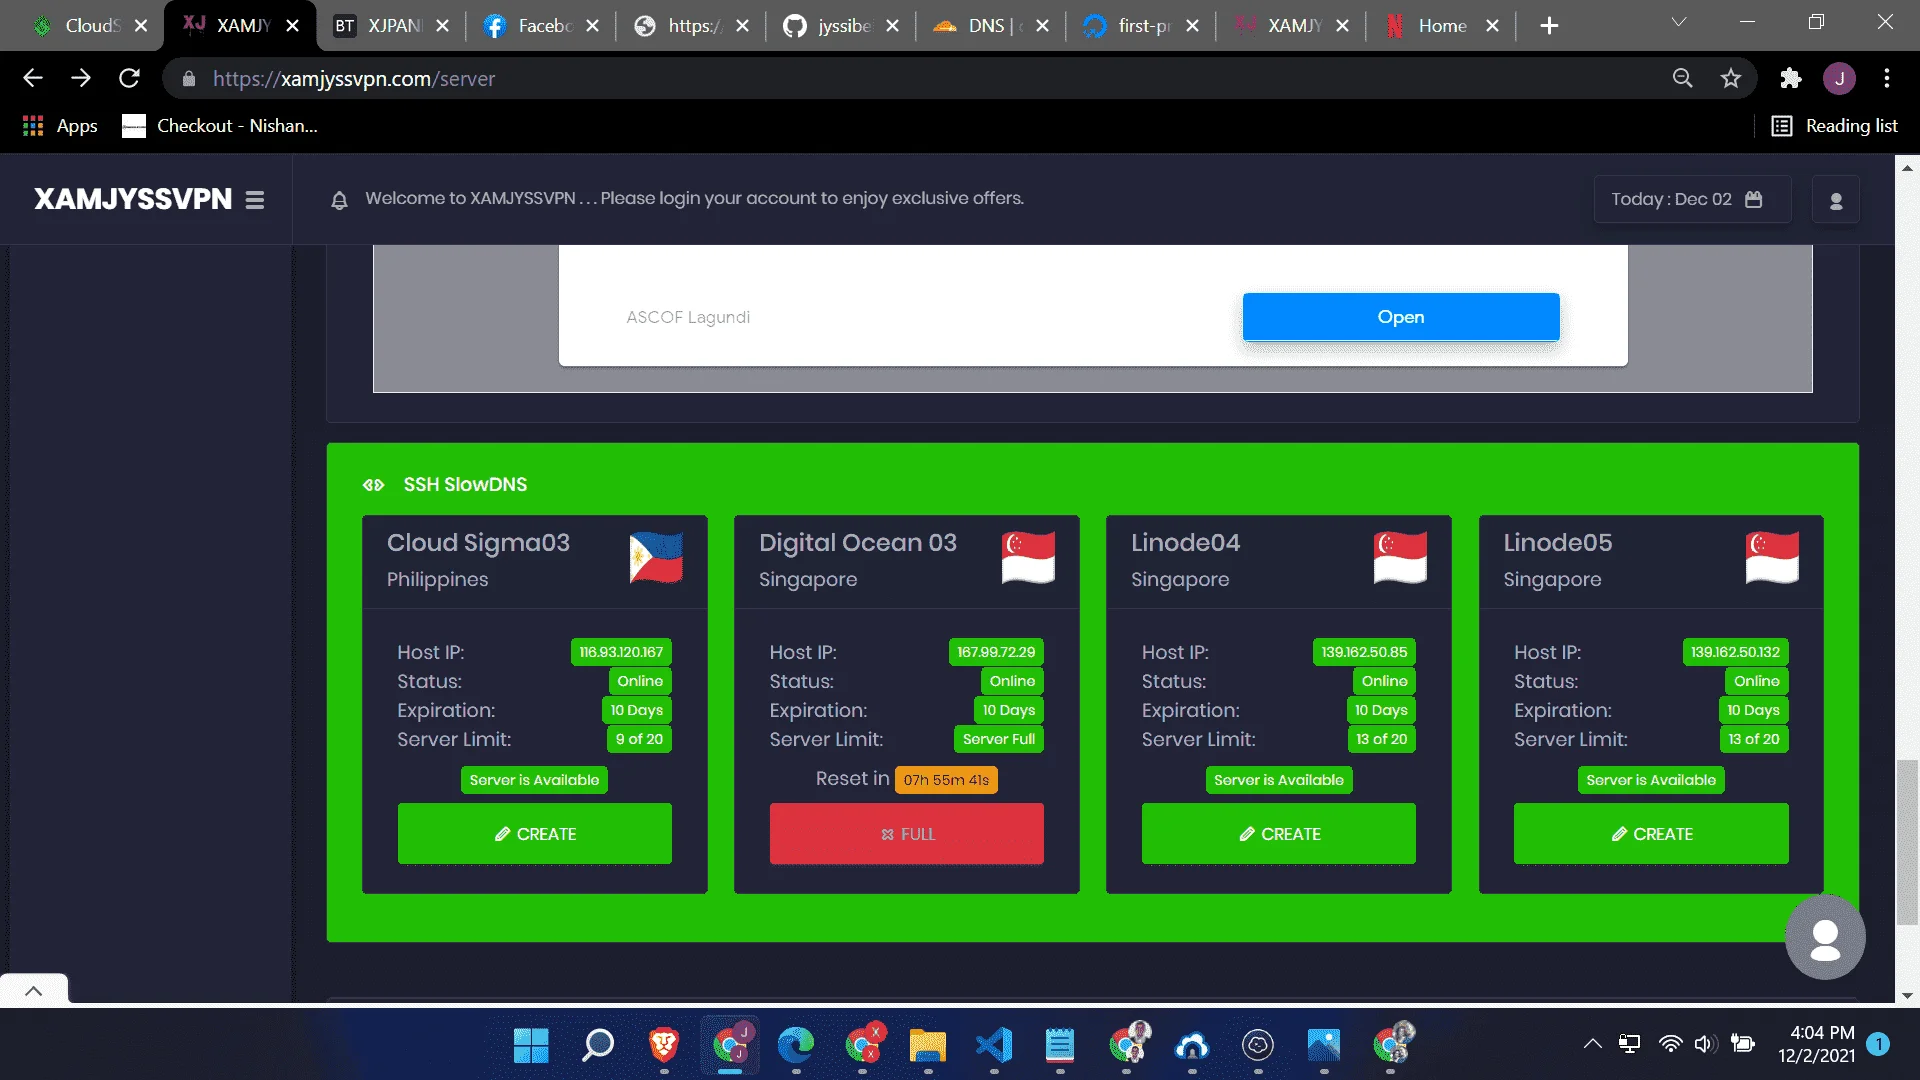Open the ASCOF Lagundi advertisement

pos(1401,317)
